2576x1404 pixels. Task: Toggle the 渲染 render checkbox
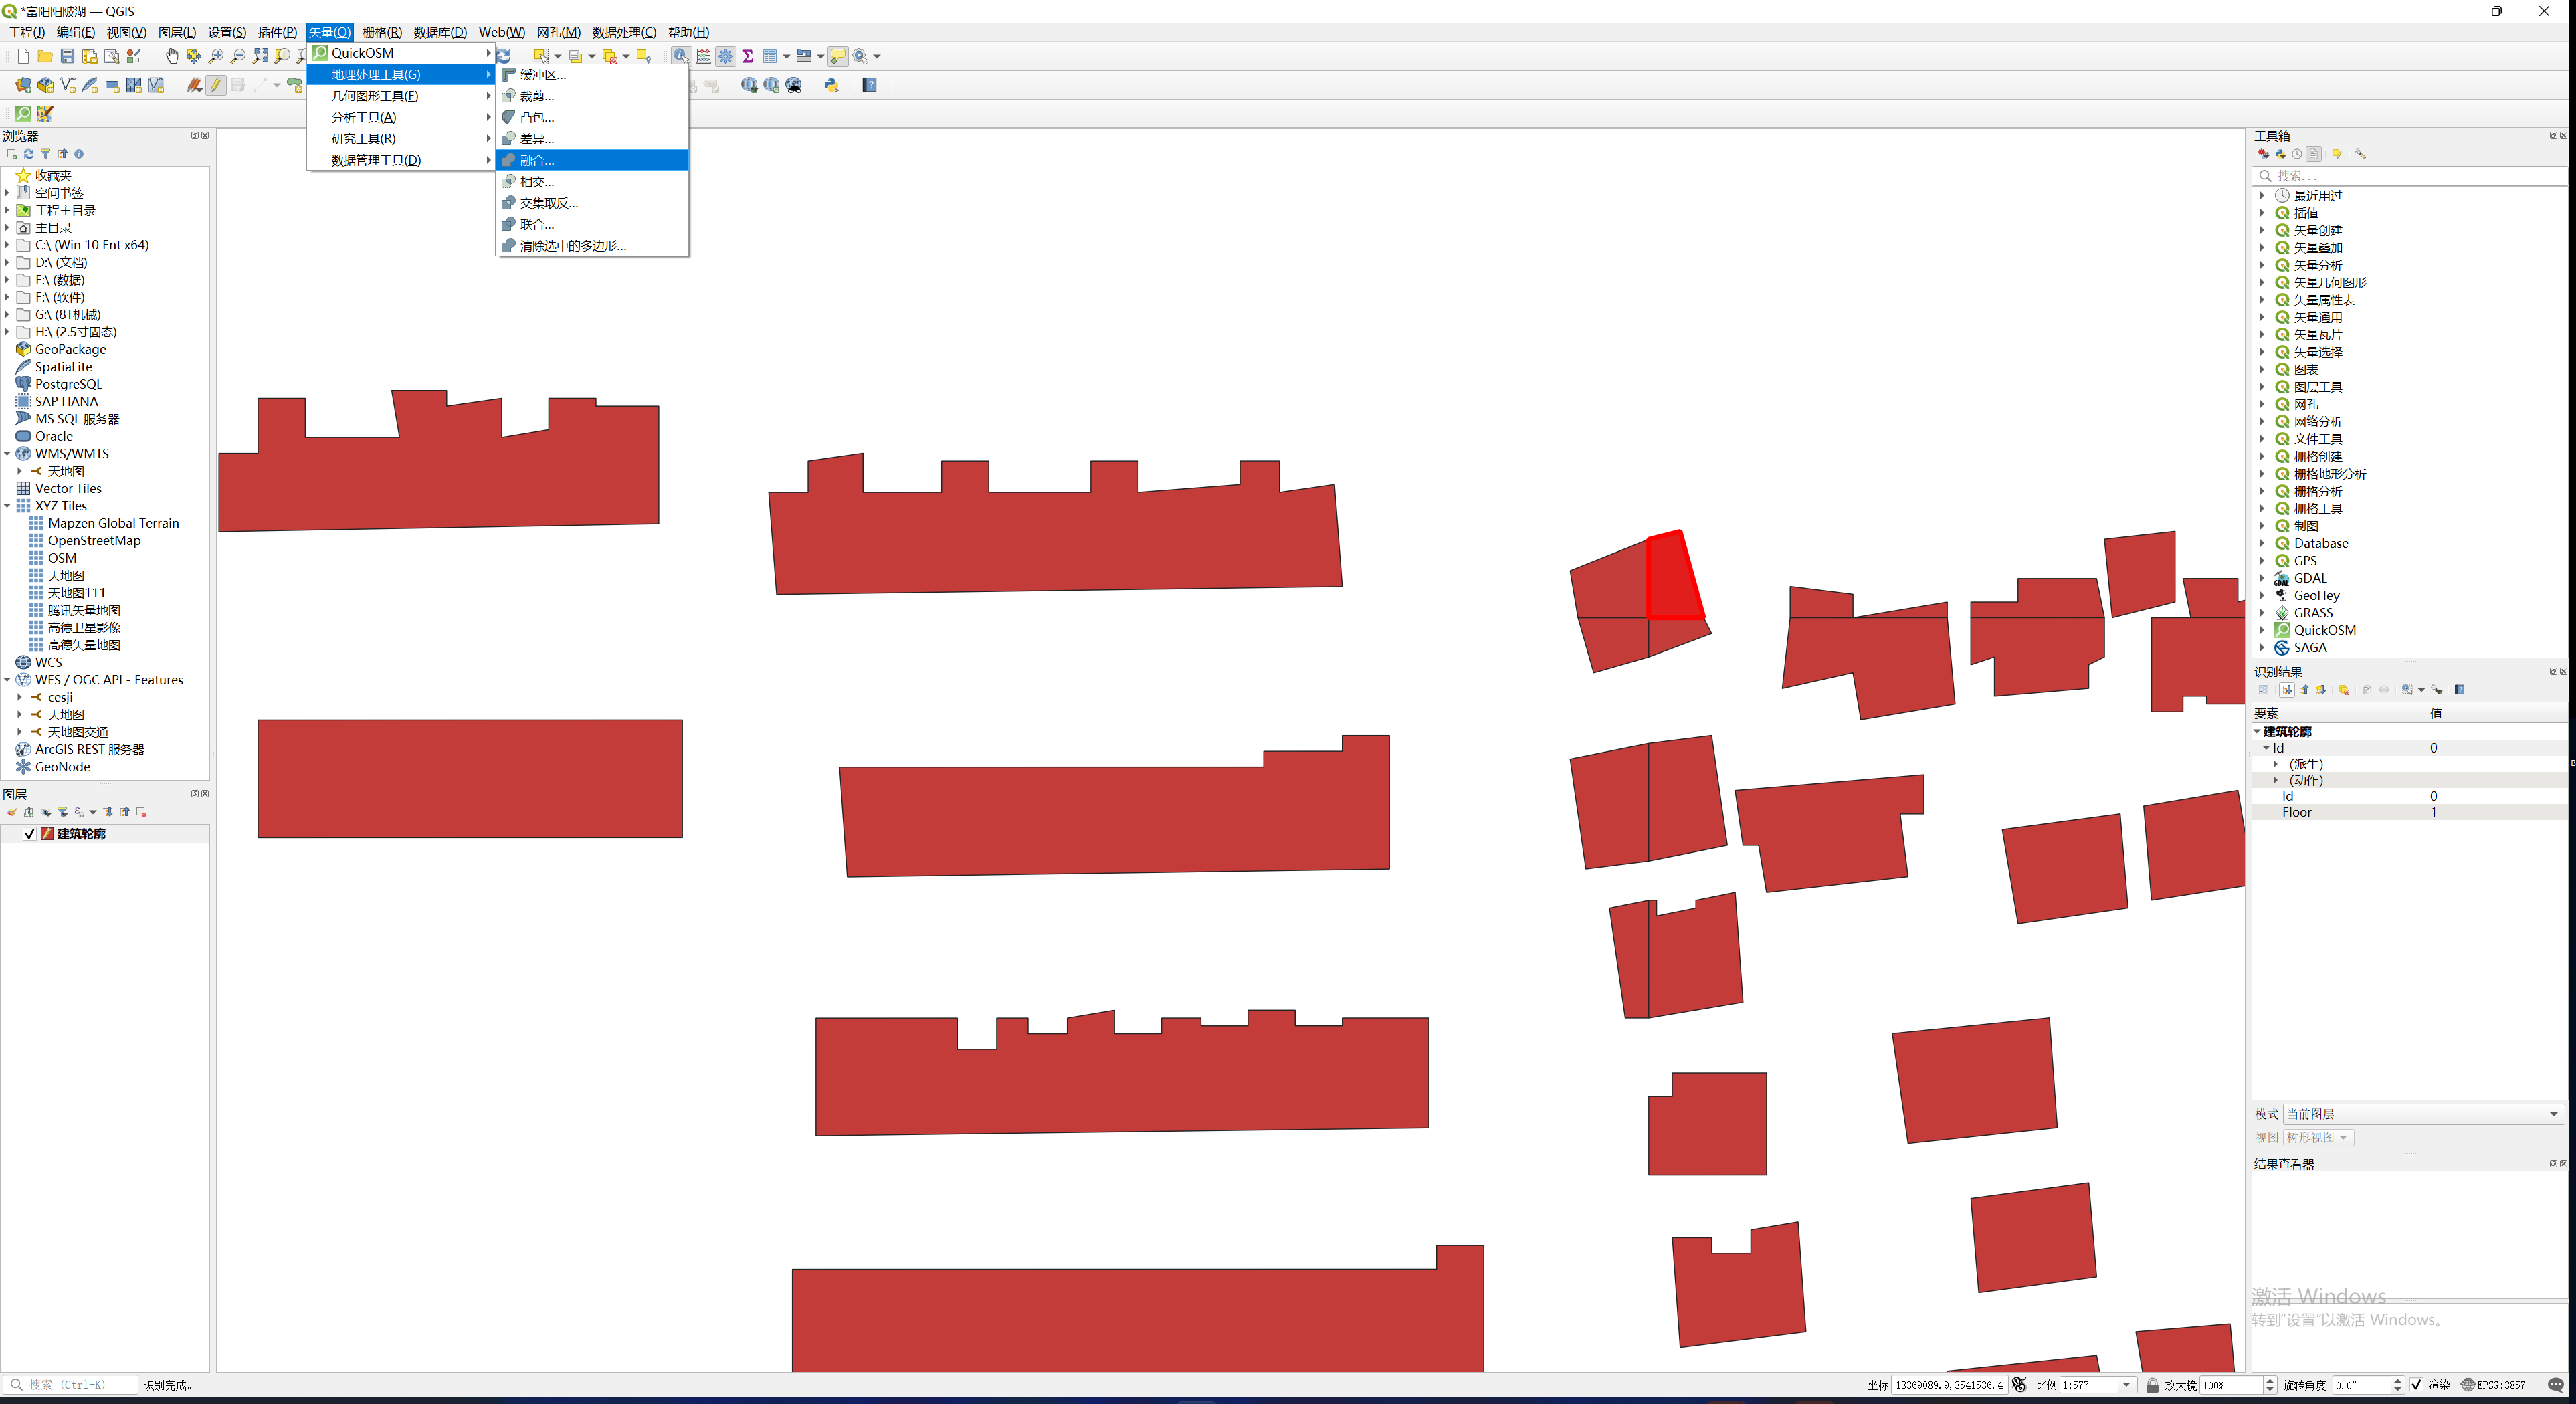(x=2416, y=1385)
